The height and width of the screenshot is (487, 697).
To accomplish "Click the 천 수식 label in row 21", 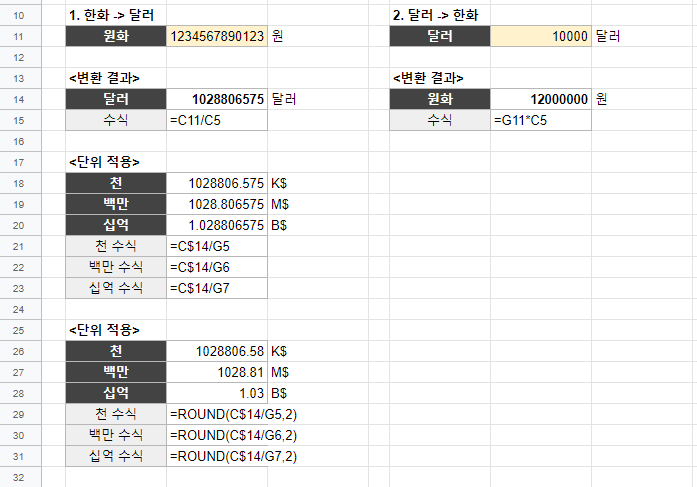I will click(116, 246).
